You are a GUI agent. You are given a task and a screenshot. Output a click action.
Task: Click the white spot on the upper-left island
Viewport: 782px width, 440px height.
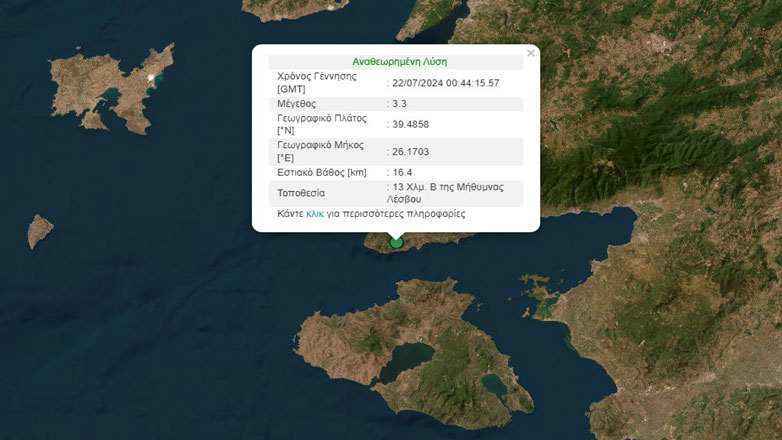(153, 76)
